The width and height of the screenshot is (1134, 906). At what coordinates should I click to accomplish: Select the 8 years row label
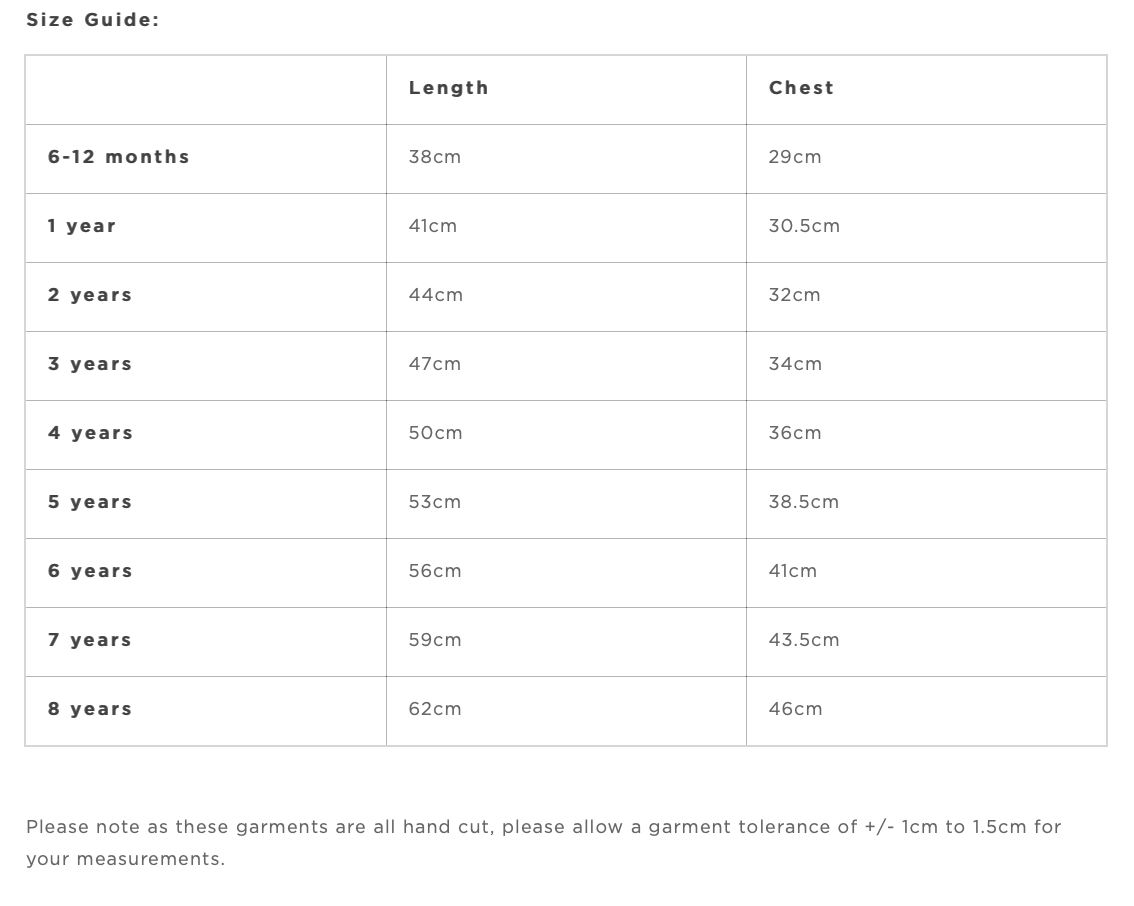click(90, 709)
